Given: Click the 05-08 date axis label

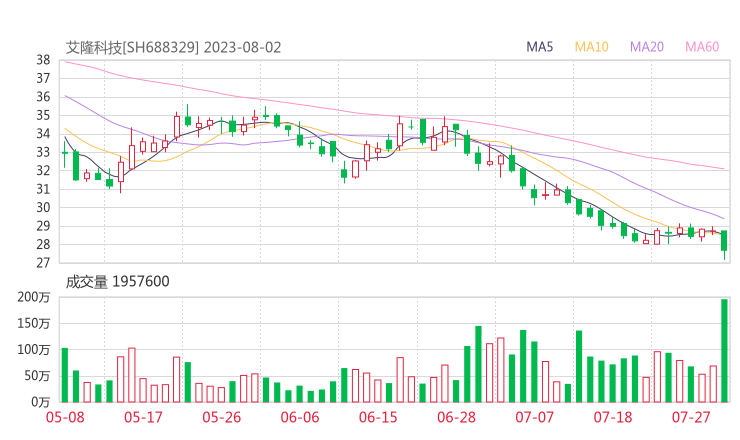Looking at the screenshot, I should [x=65, y=417].
